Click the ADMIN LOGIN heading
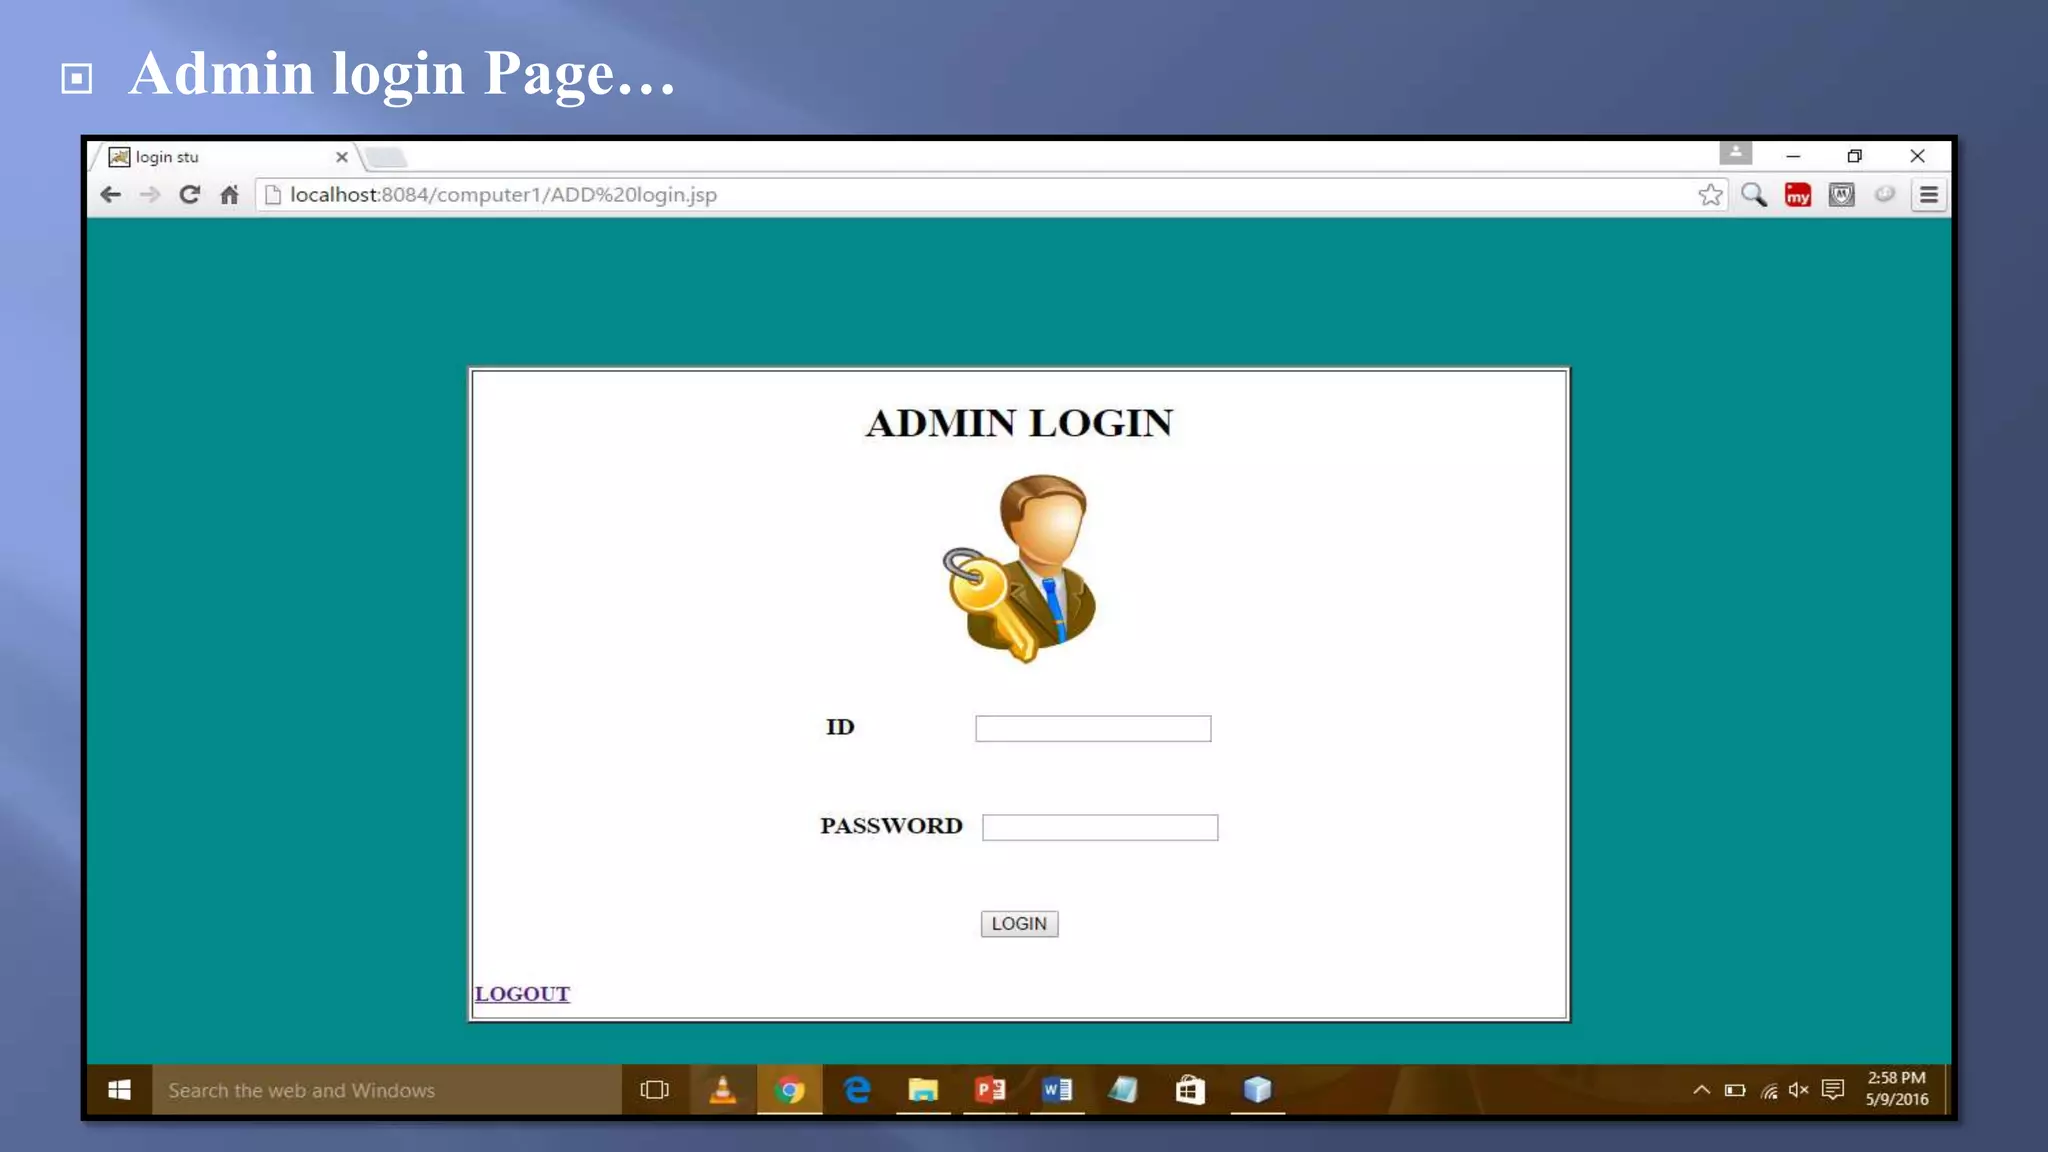 (1019, 423)
